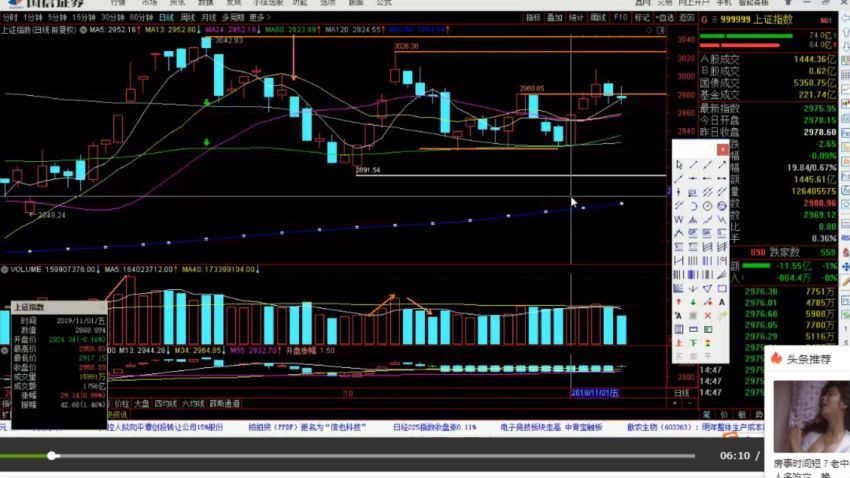Click the red X delete drawing tool
The width and height of the screenshot is (850, 478).
point(707,315)
